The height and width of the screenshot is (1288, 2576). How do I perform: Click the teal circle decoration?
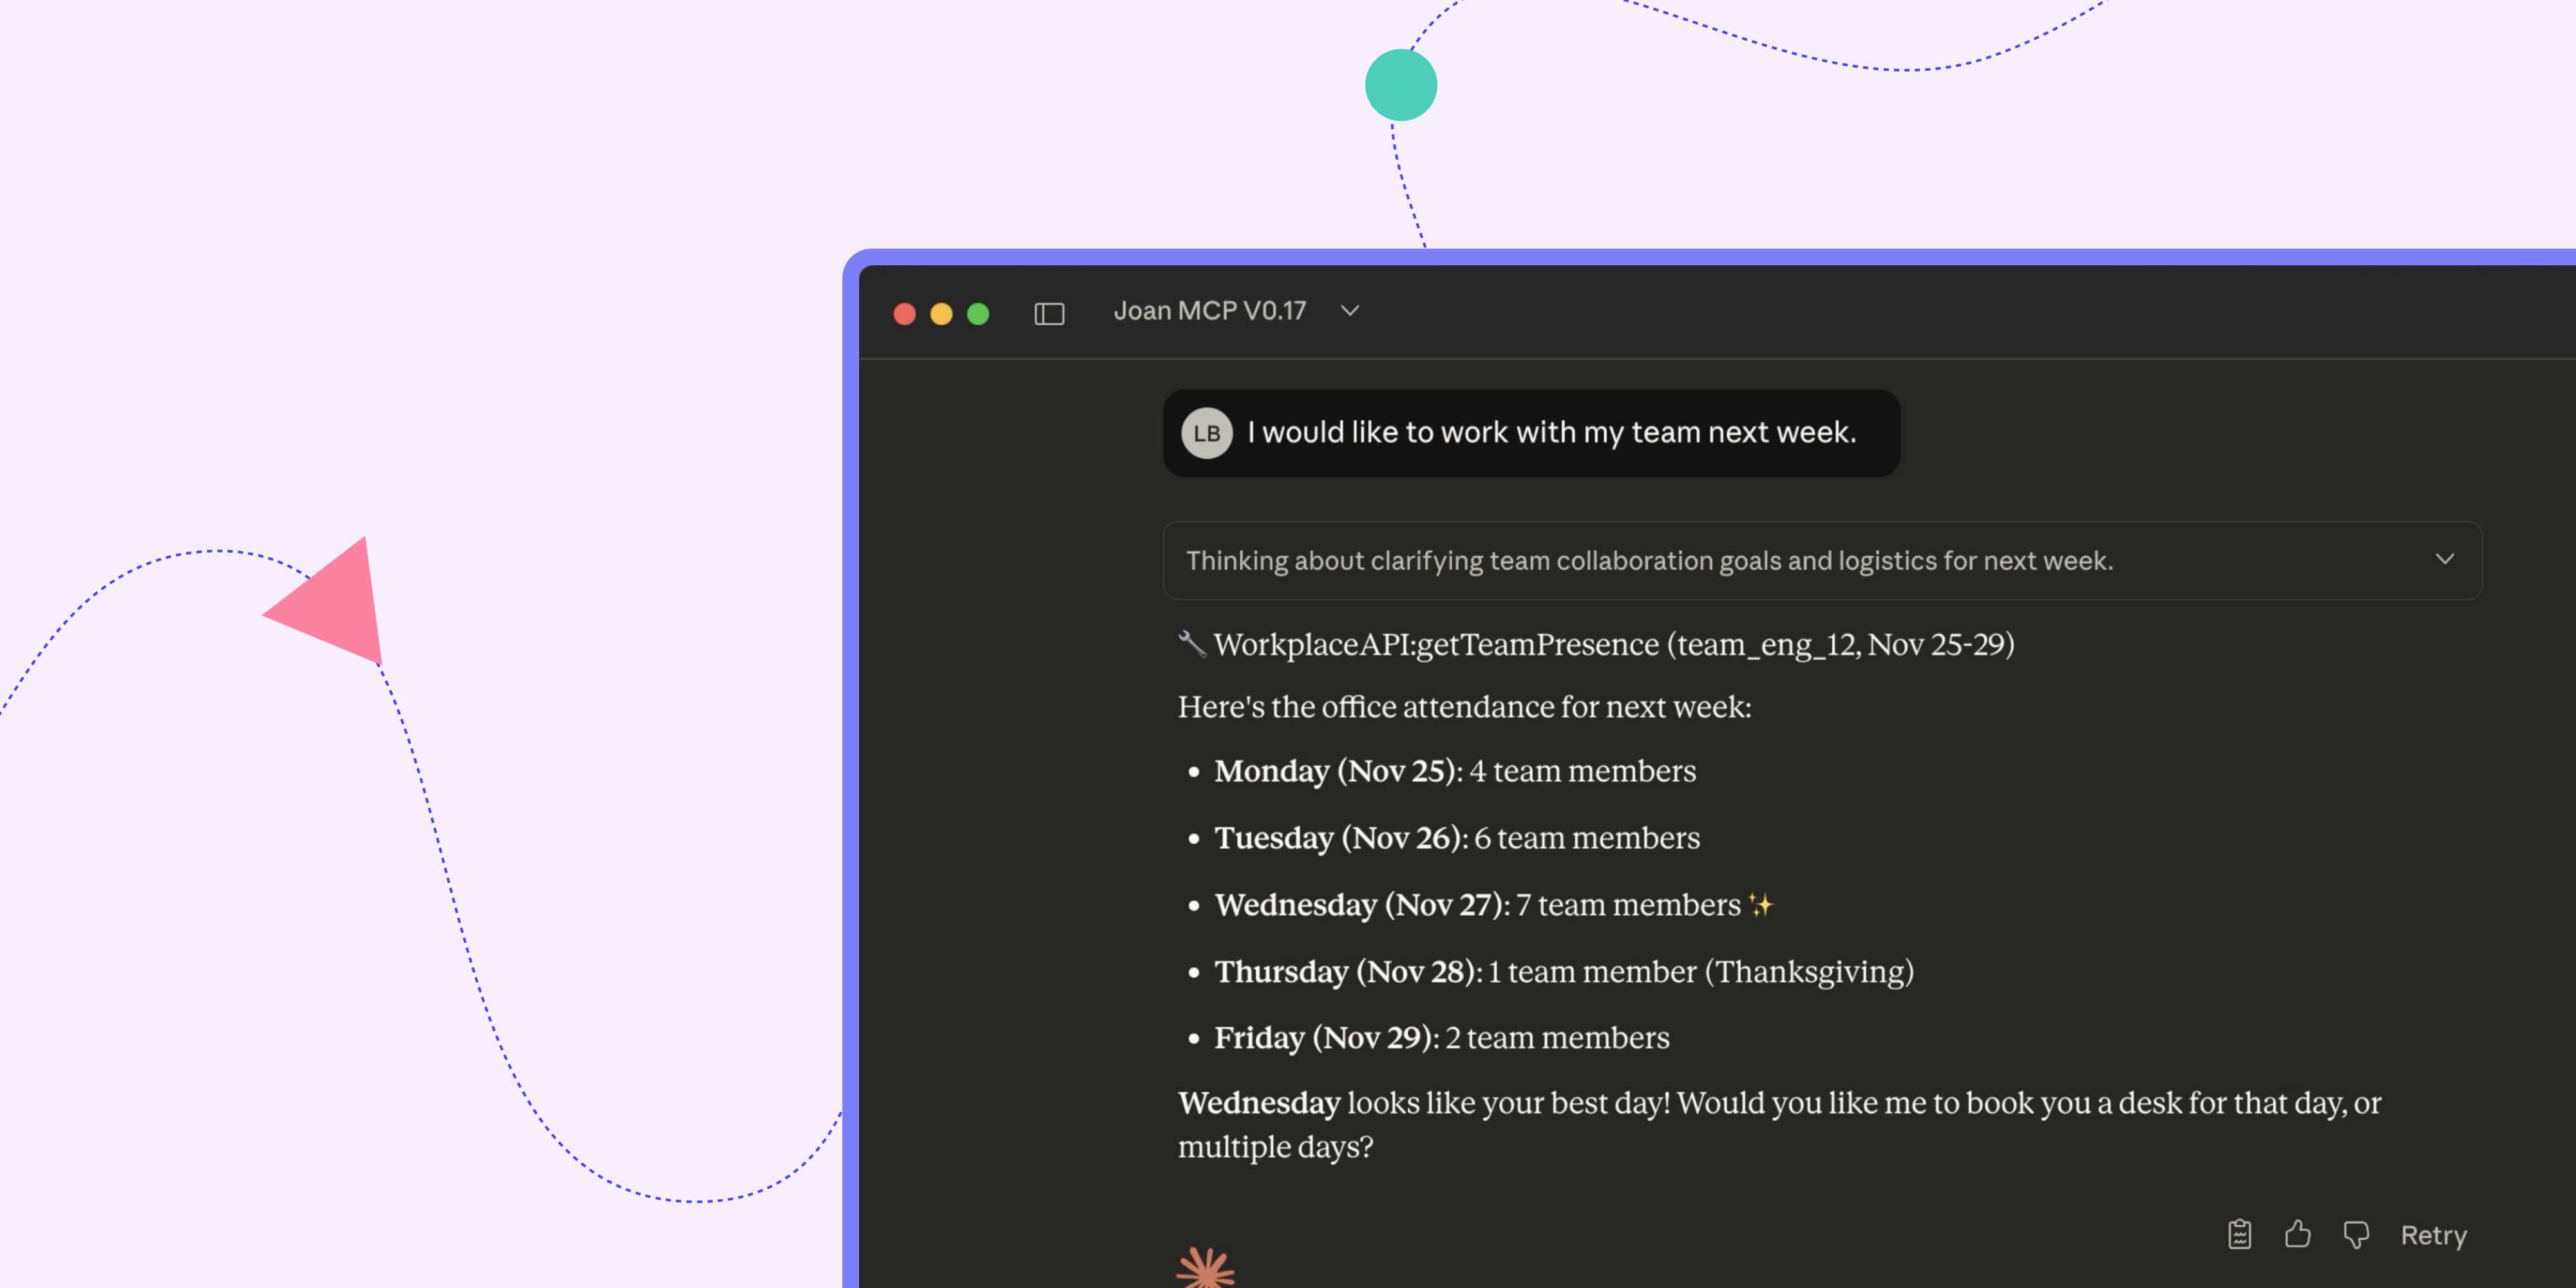[x=1400, y=85]
